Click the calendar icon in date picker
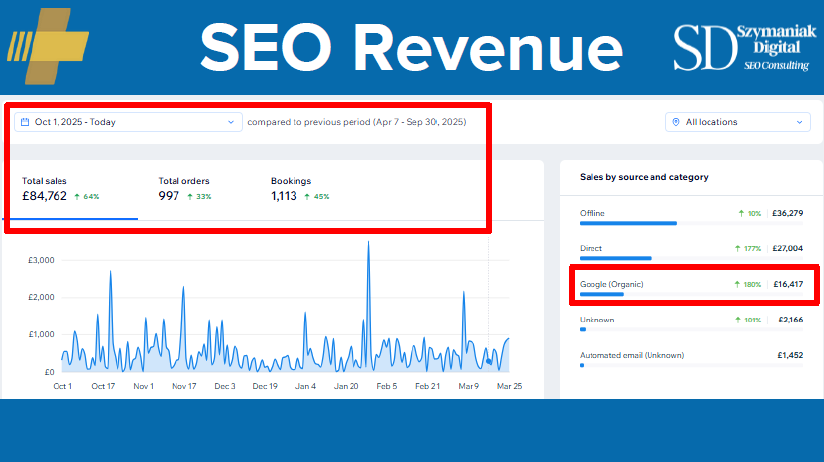 [x=25, y=122]
